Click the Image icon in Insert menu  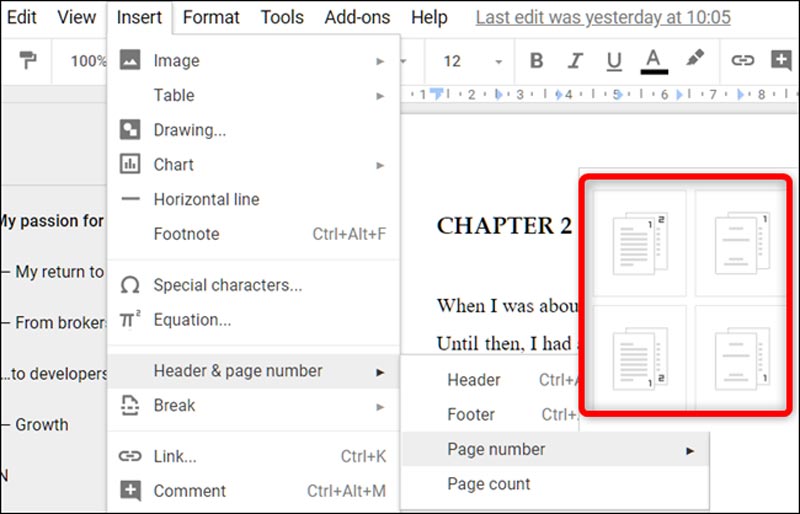pyautogui.click(x=130, y=60)
